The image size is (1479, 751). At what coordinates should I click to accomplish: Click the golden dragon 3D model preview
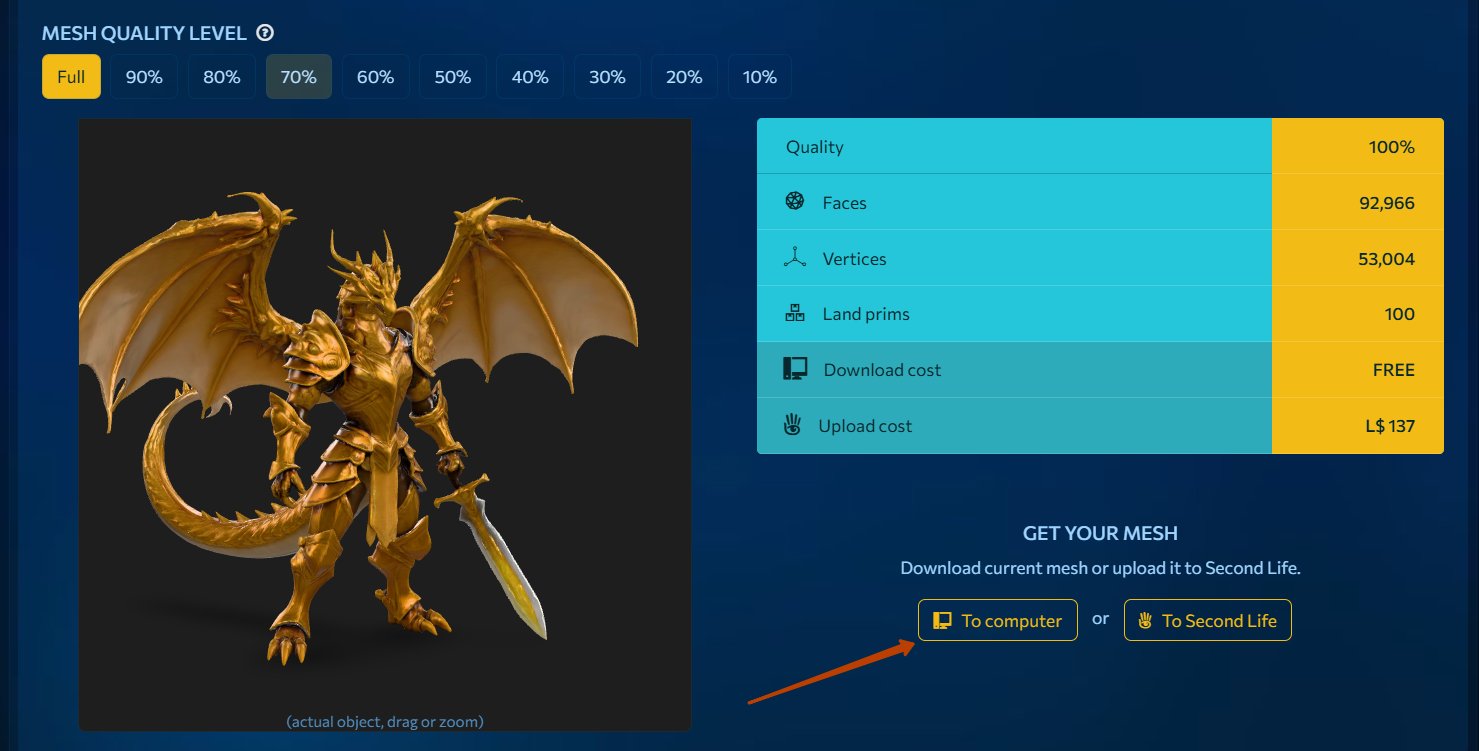click(x=385, y=420)
